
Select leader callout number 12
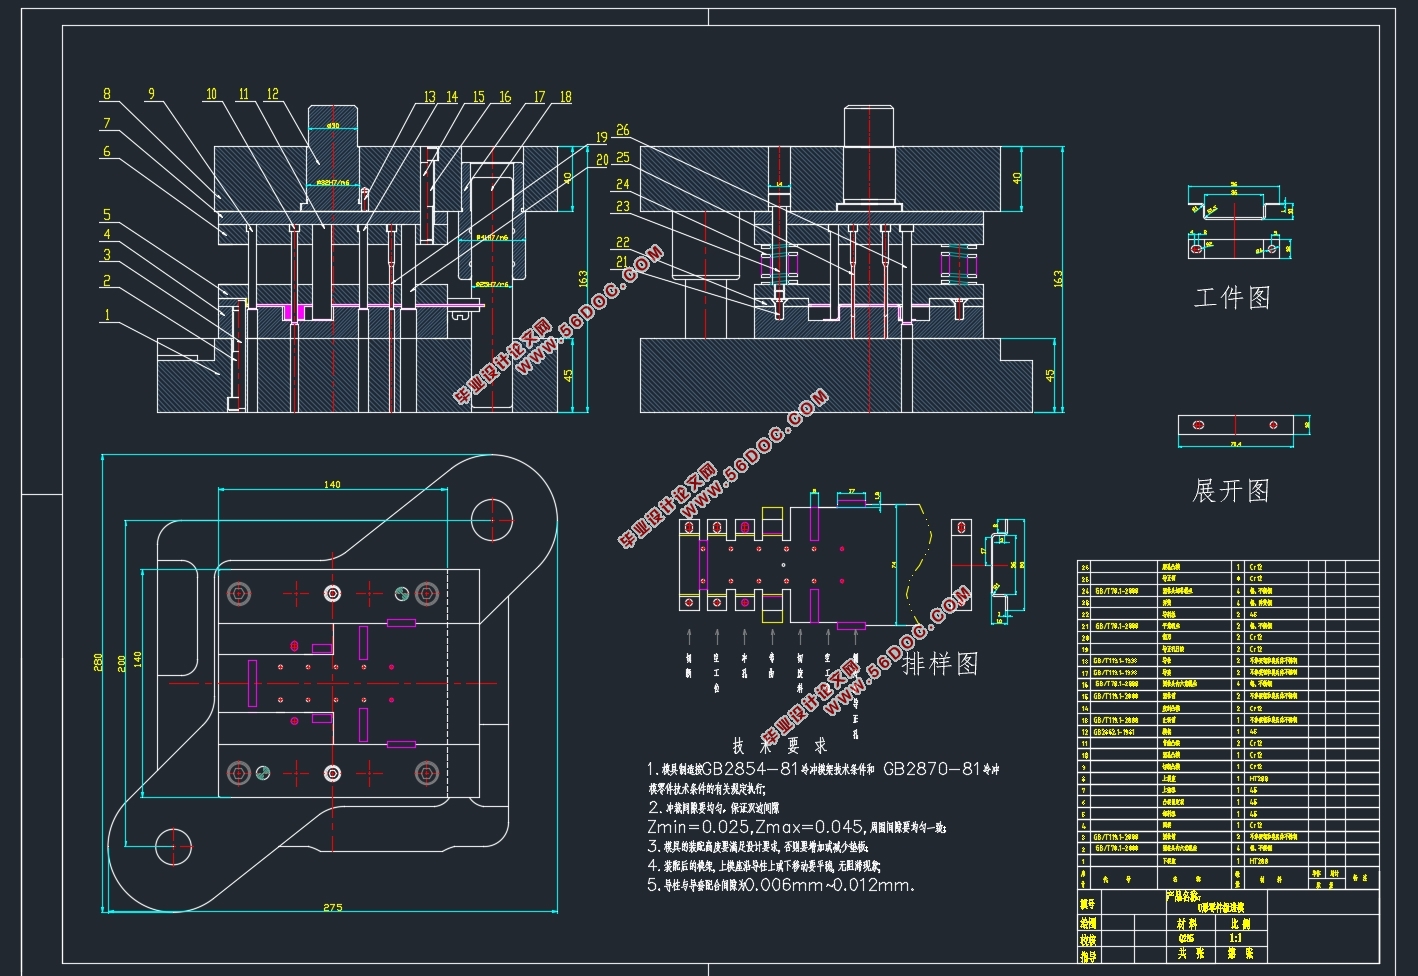[x=273, y=95]
